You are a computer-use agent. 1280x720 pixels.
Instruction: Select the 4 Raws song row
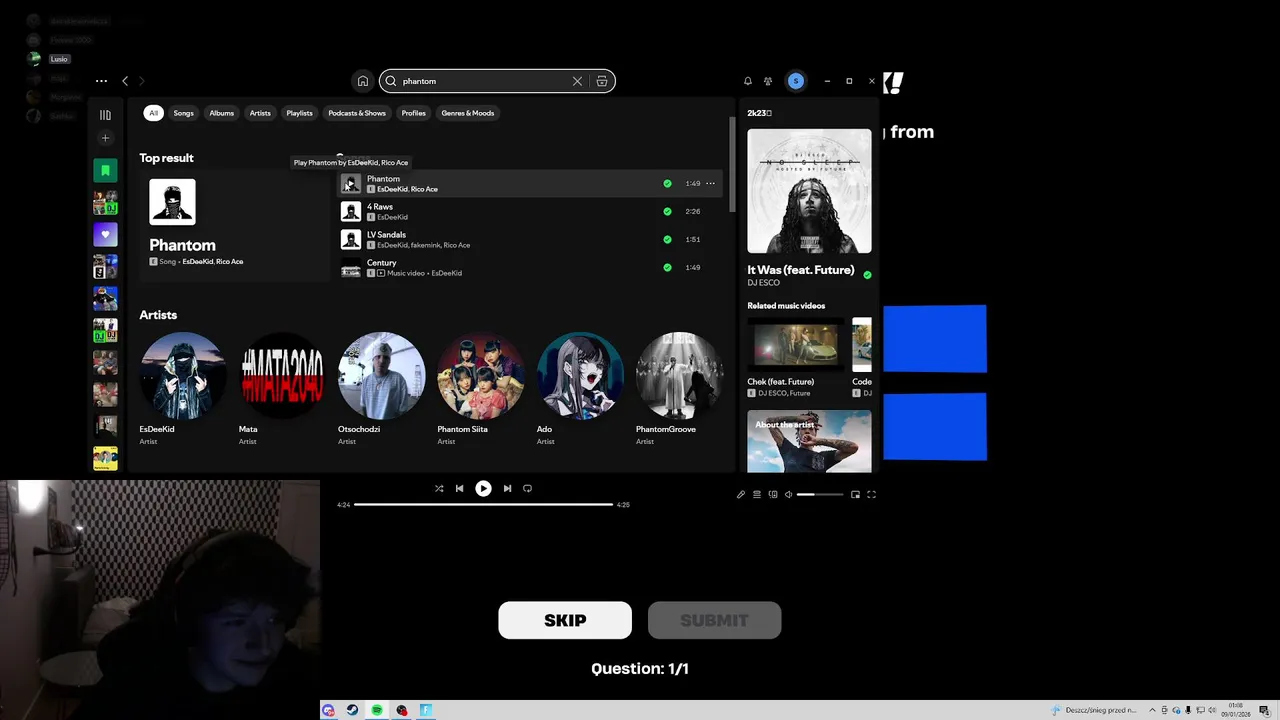tap(530, 212)
